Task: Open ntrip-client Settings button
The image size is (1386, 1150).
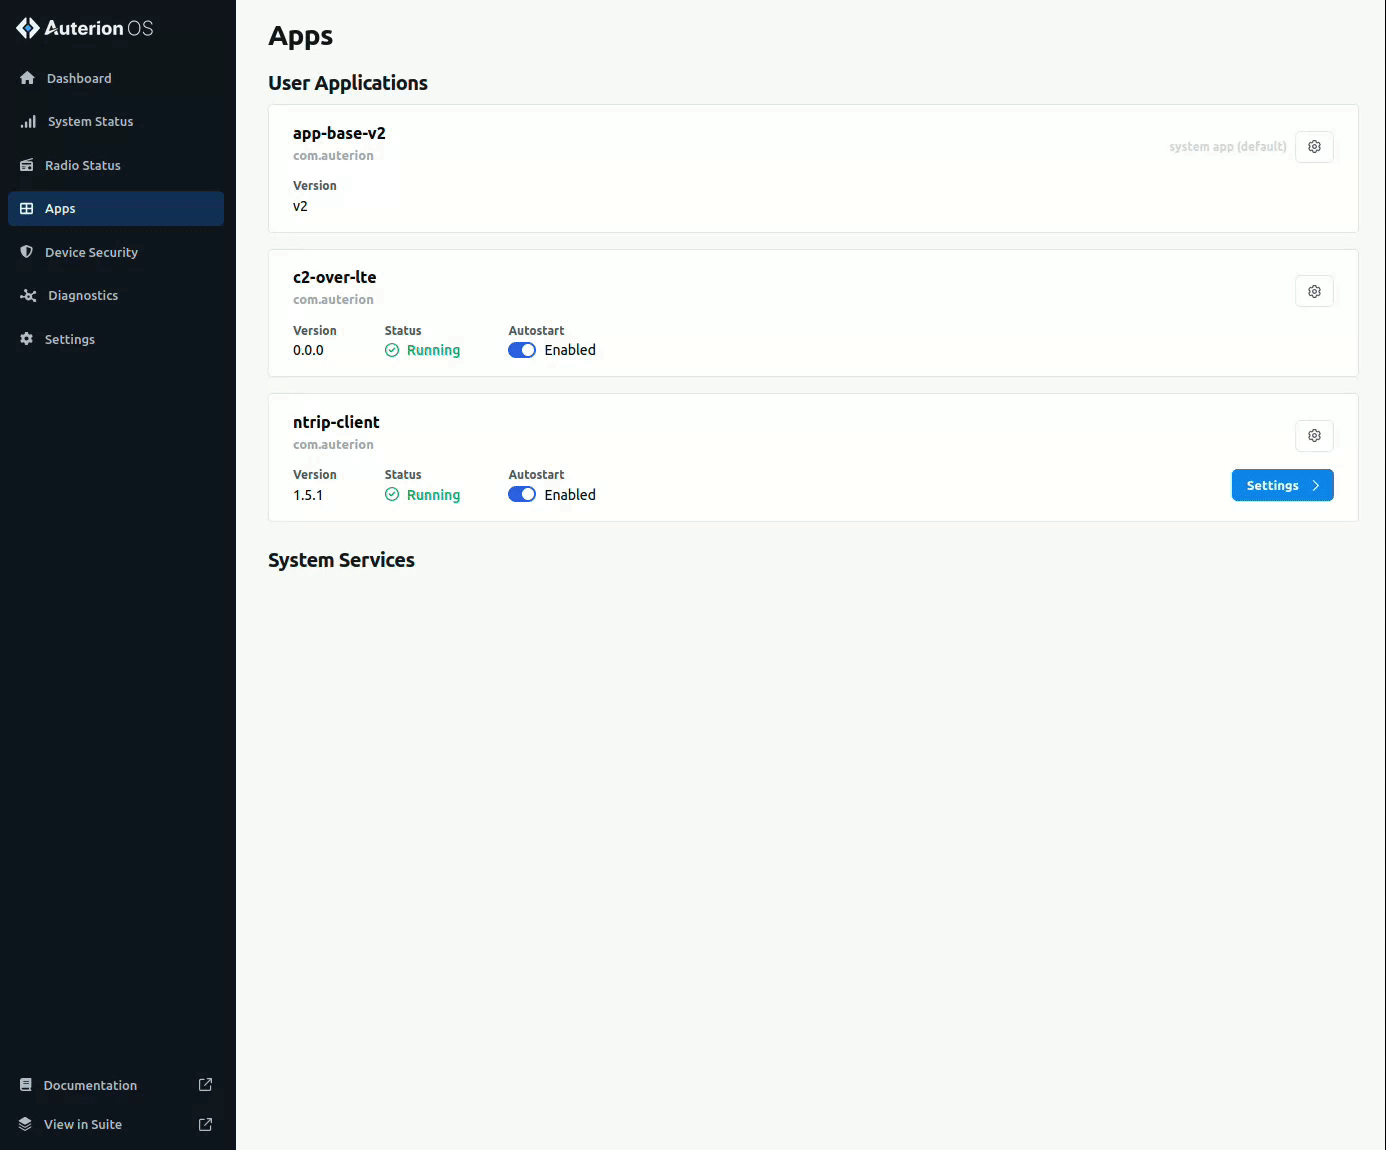Action: pyautogui.click(x=1272, y=485)
